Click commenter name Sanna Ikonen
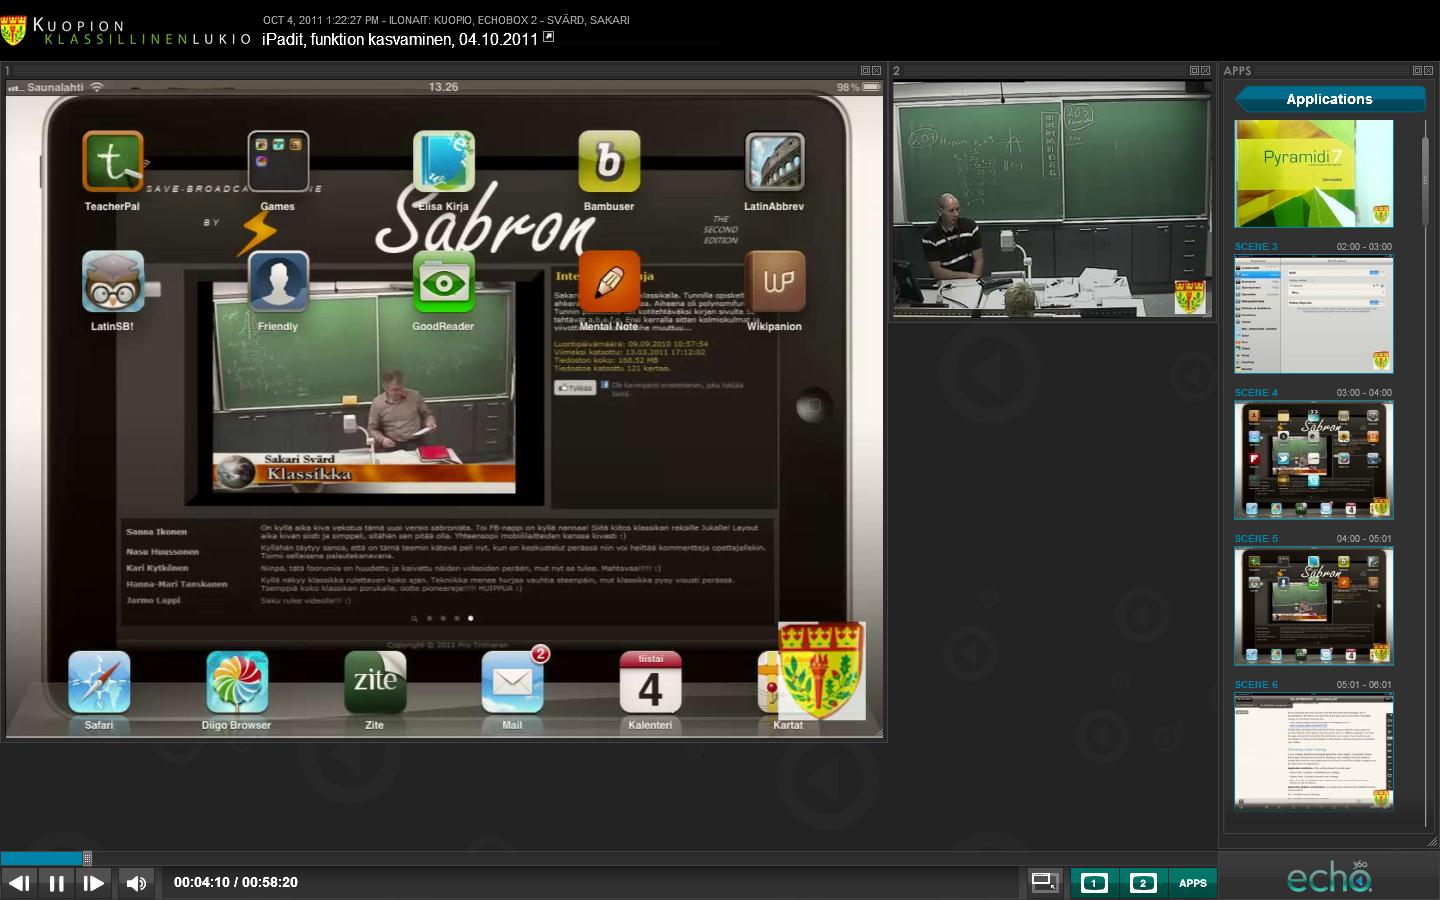This screenshot has width=1440, height=900. tap(156, 532)
